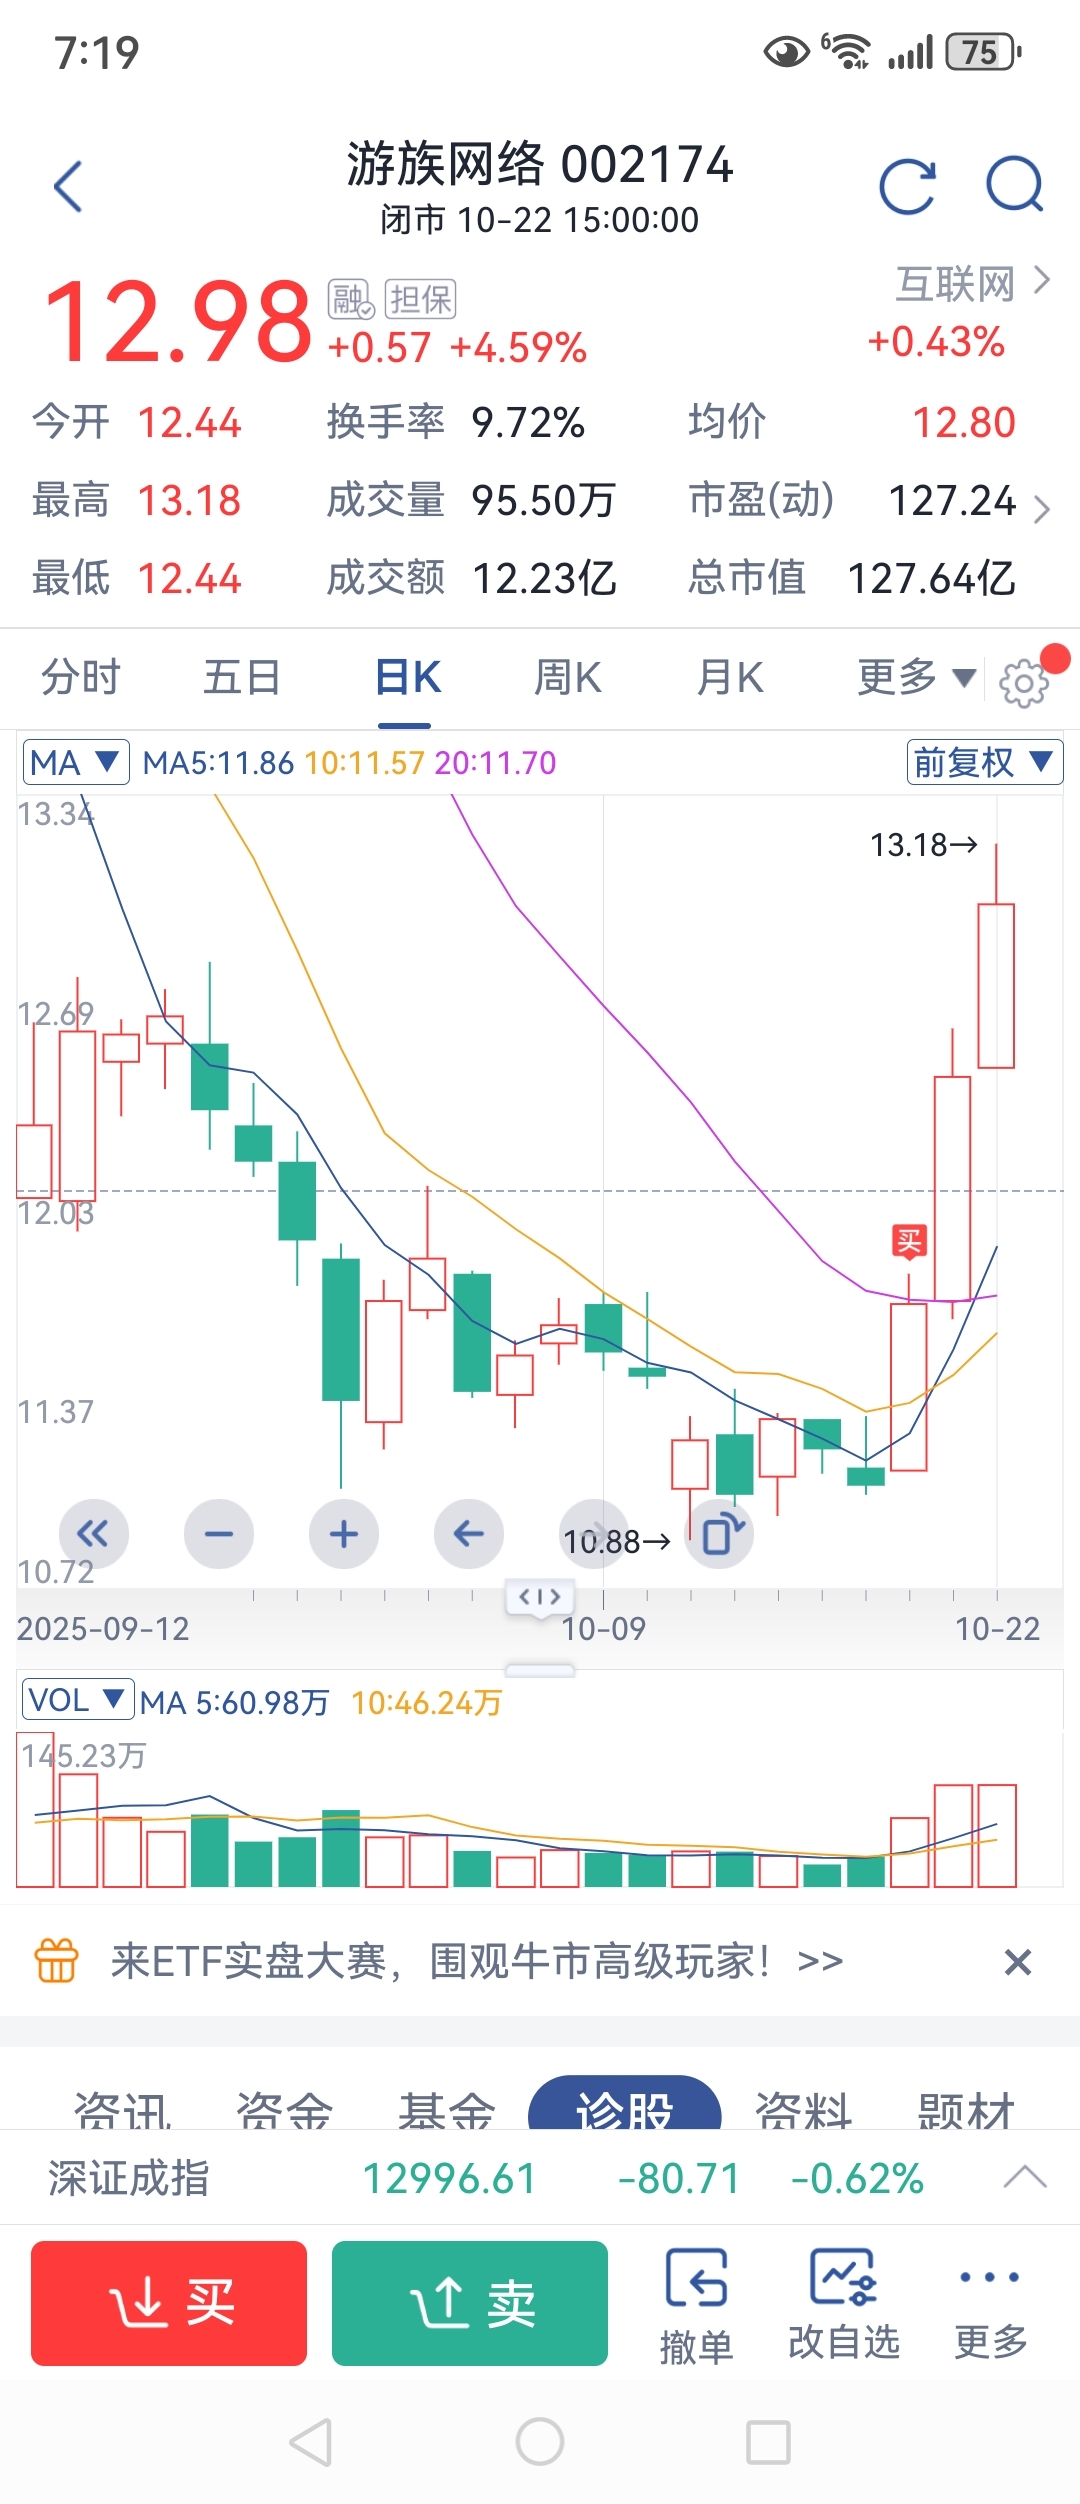Switch to the 周K tab
Image resolution: width=1080 pixels, height=2504 pixels.
point(567,678)
